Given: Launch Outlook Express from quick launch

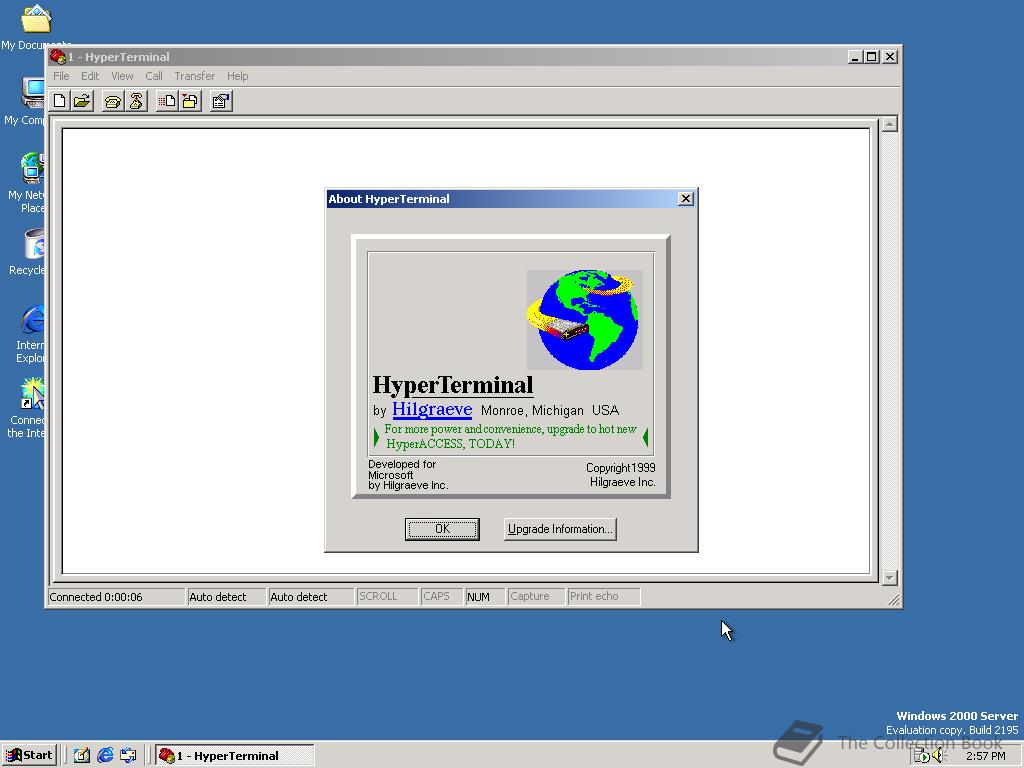Looking at the screenshot, I should coord(128,756).
